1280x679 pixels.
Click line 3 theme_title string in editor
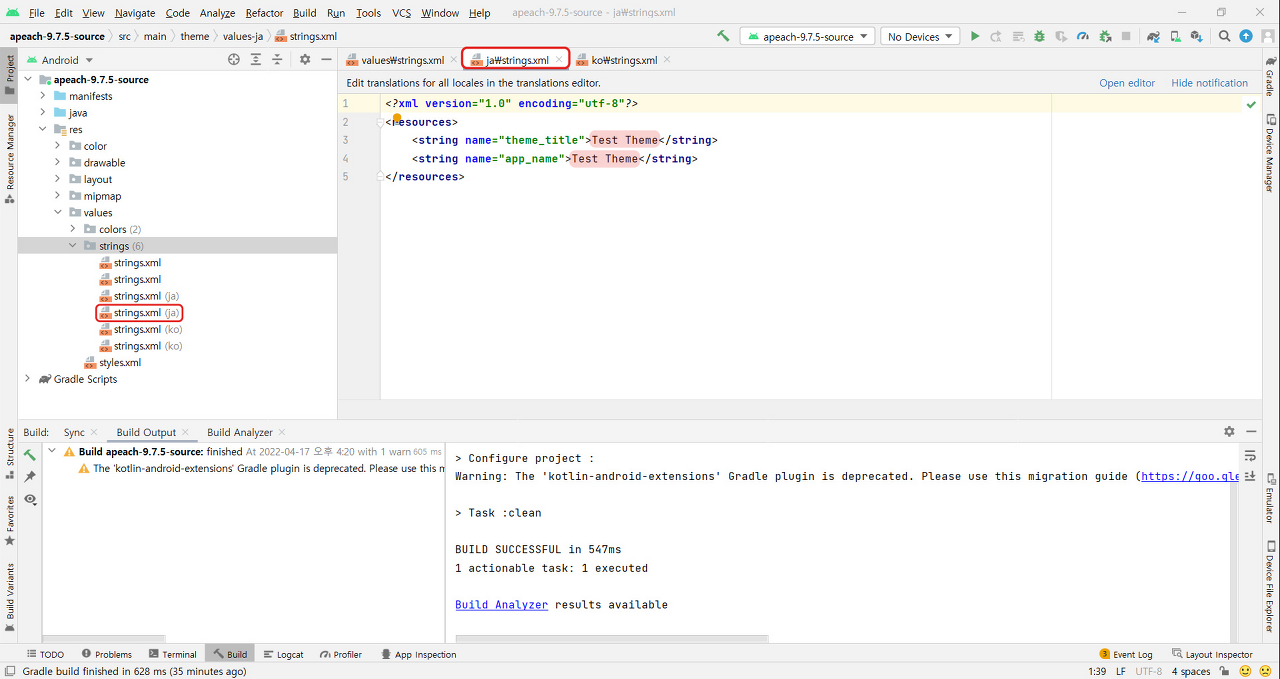click(x=564, y=140)
